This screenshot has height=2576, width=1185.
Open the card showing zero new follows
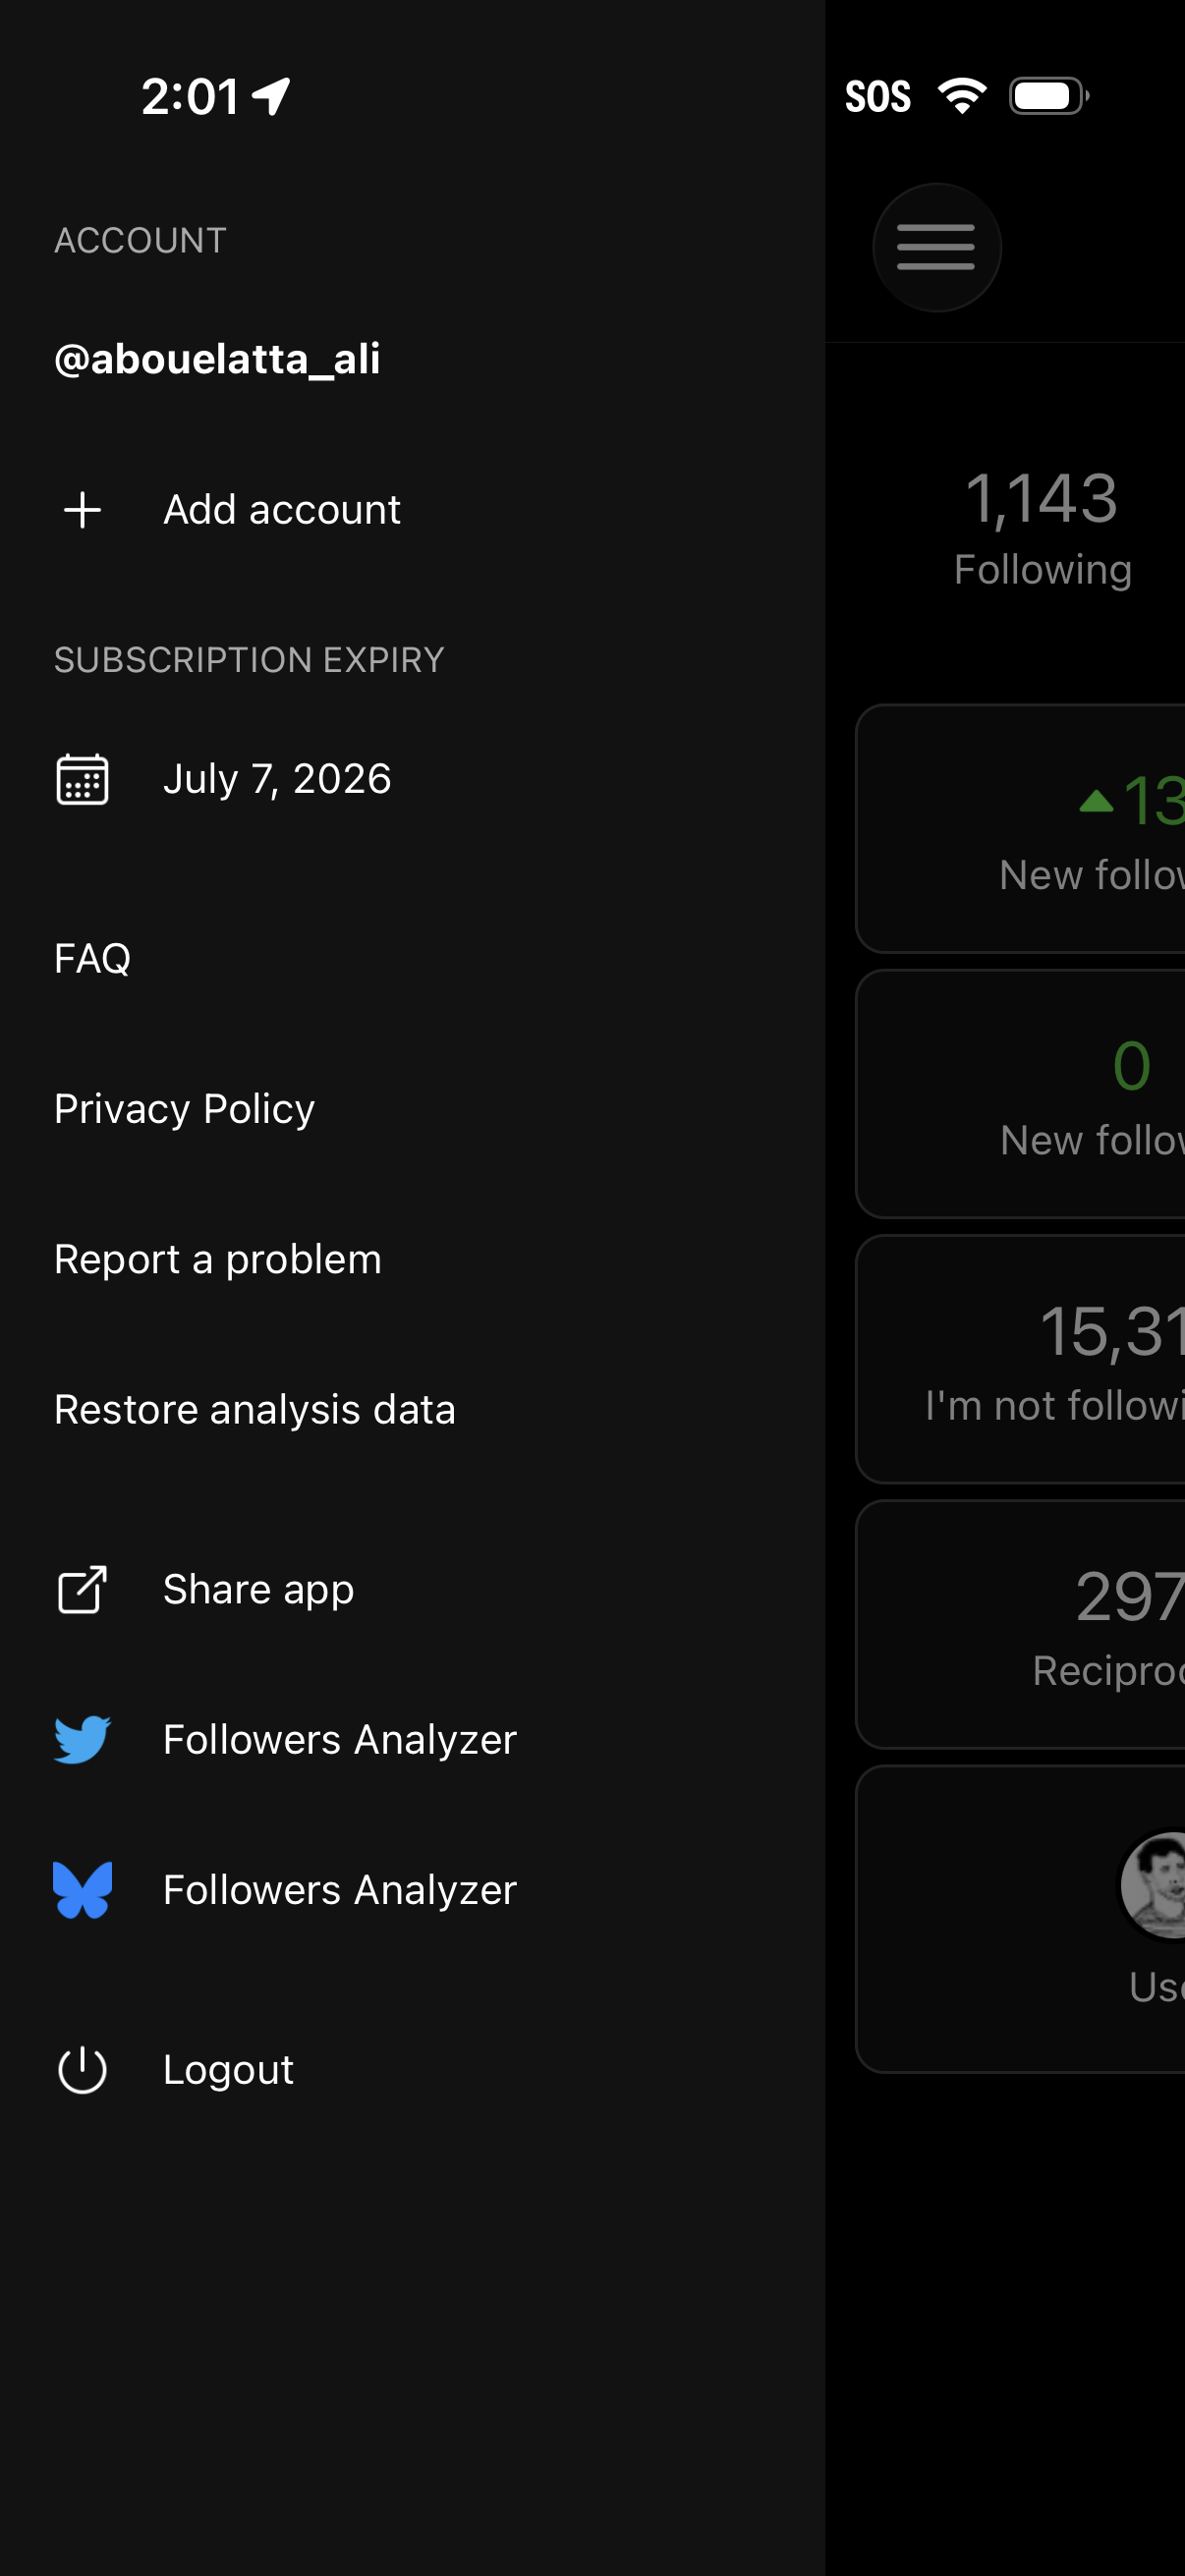[1050, 1095]
